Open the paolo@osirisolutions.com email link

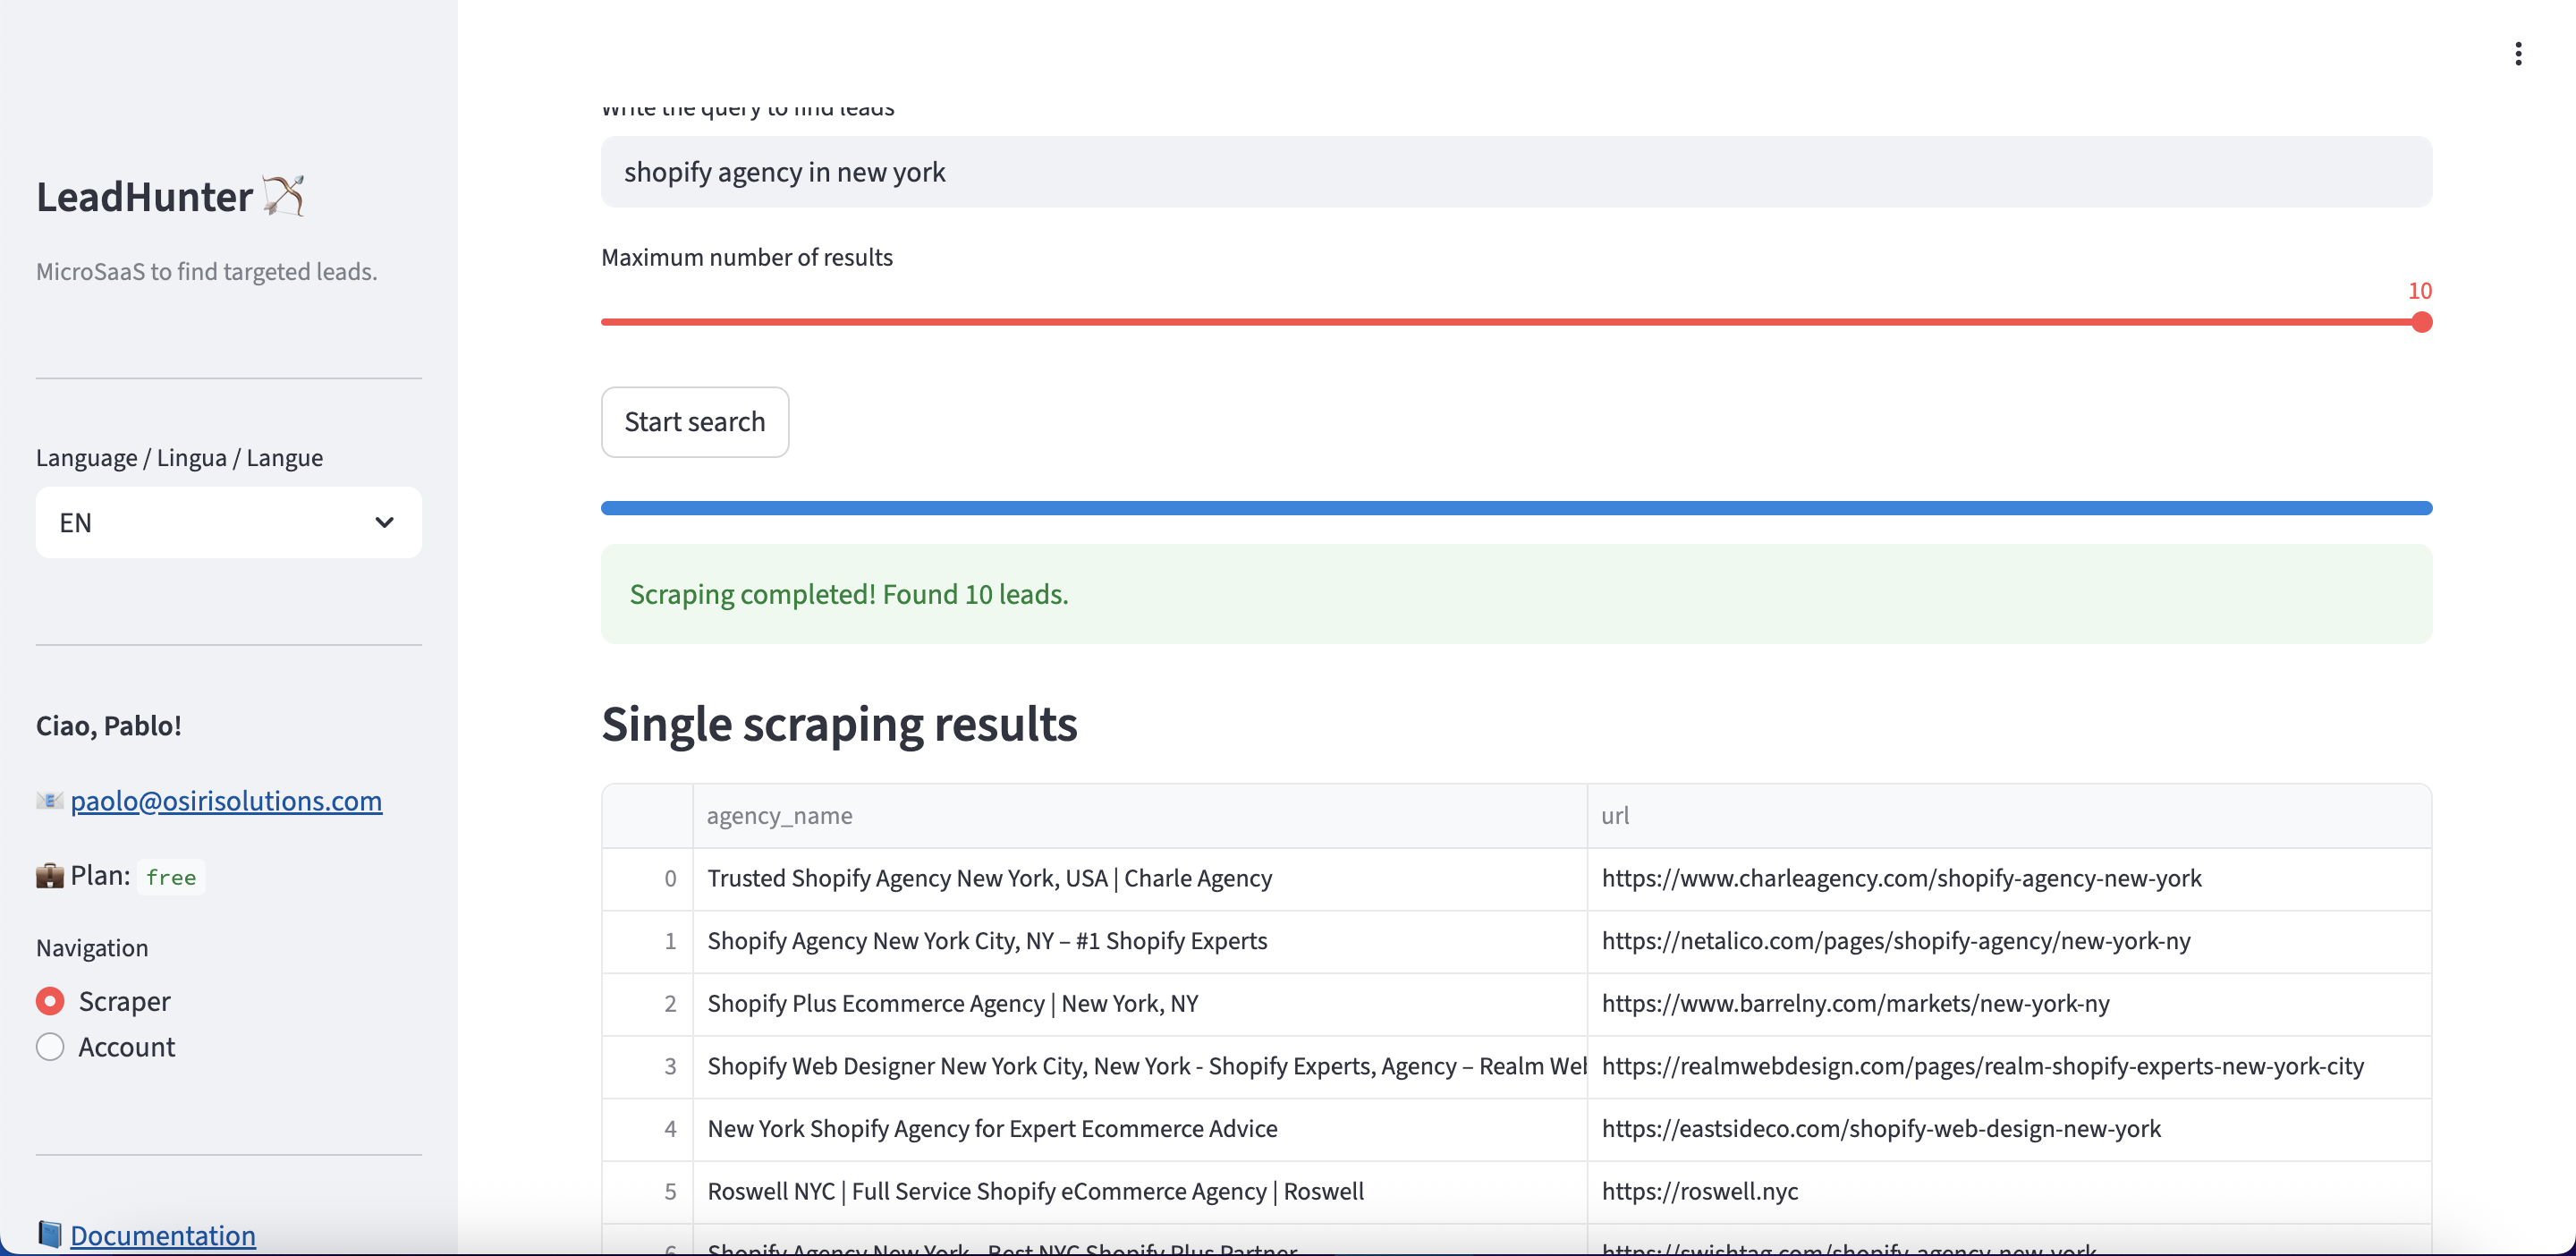226,801
